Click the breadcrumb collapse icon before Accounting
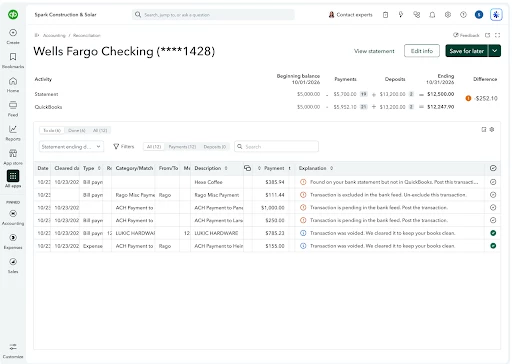Viewport: 512px width, 364px height. coord(37,35)
